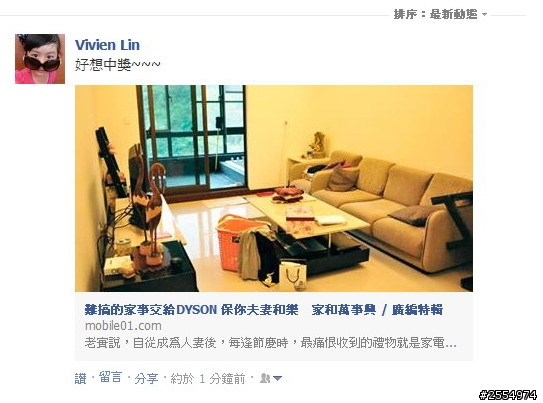Expand the post audience selector arrow
This screenshot has width=543, height=403.
[x=277, y=378]
